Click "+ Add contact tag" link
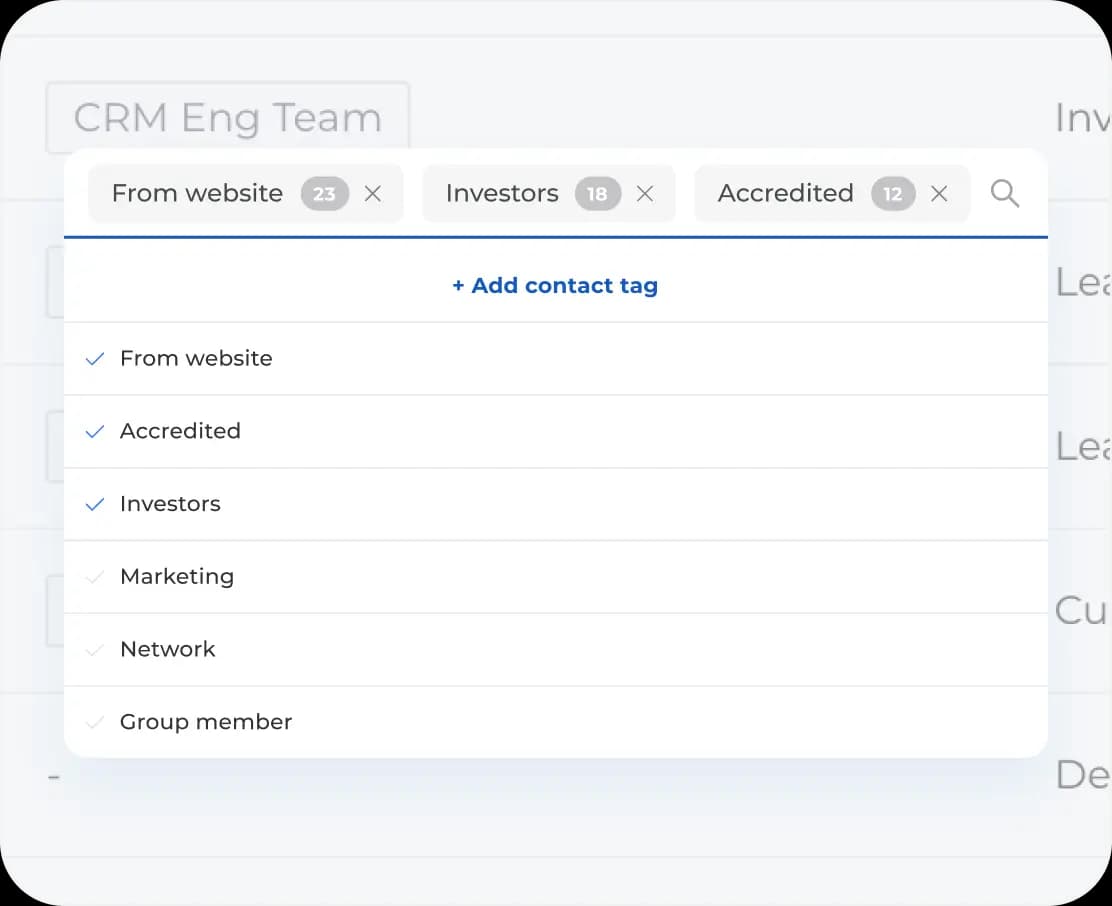 [555, 286]
